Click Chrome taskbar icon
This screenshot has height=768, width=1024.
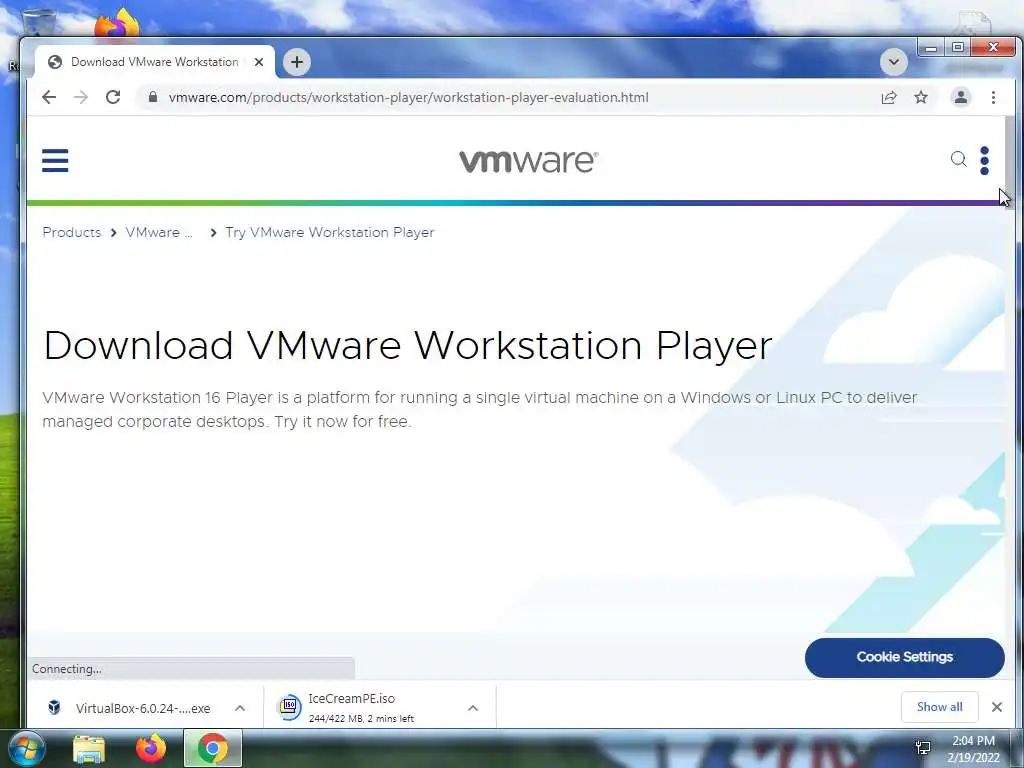click(213, 749)
